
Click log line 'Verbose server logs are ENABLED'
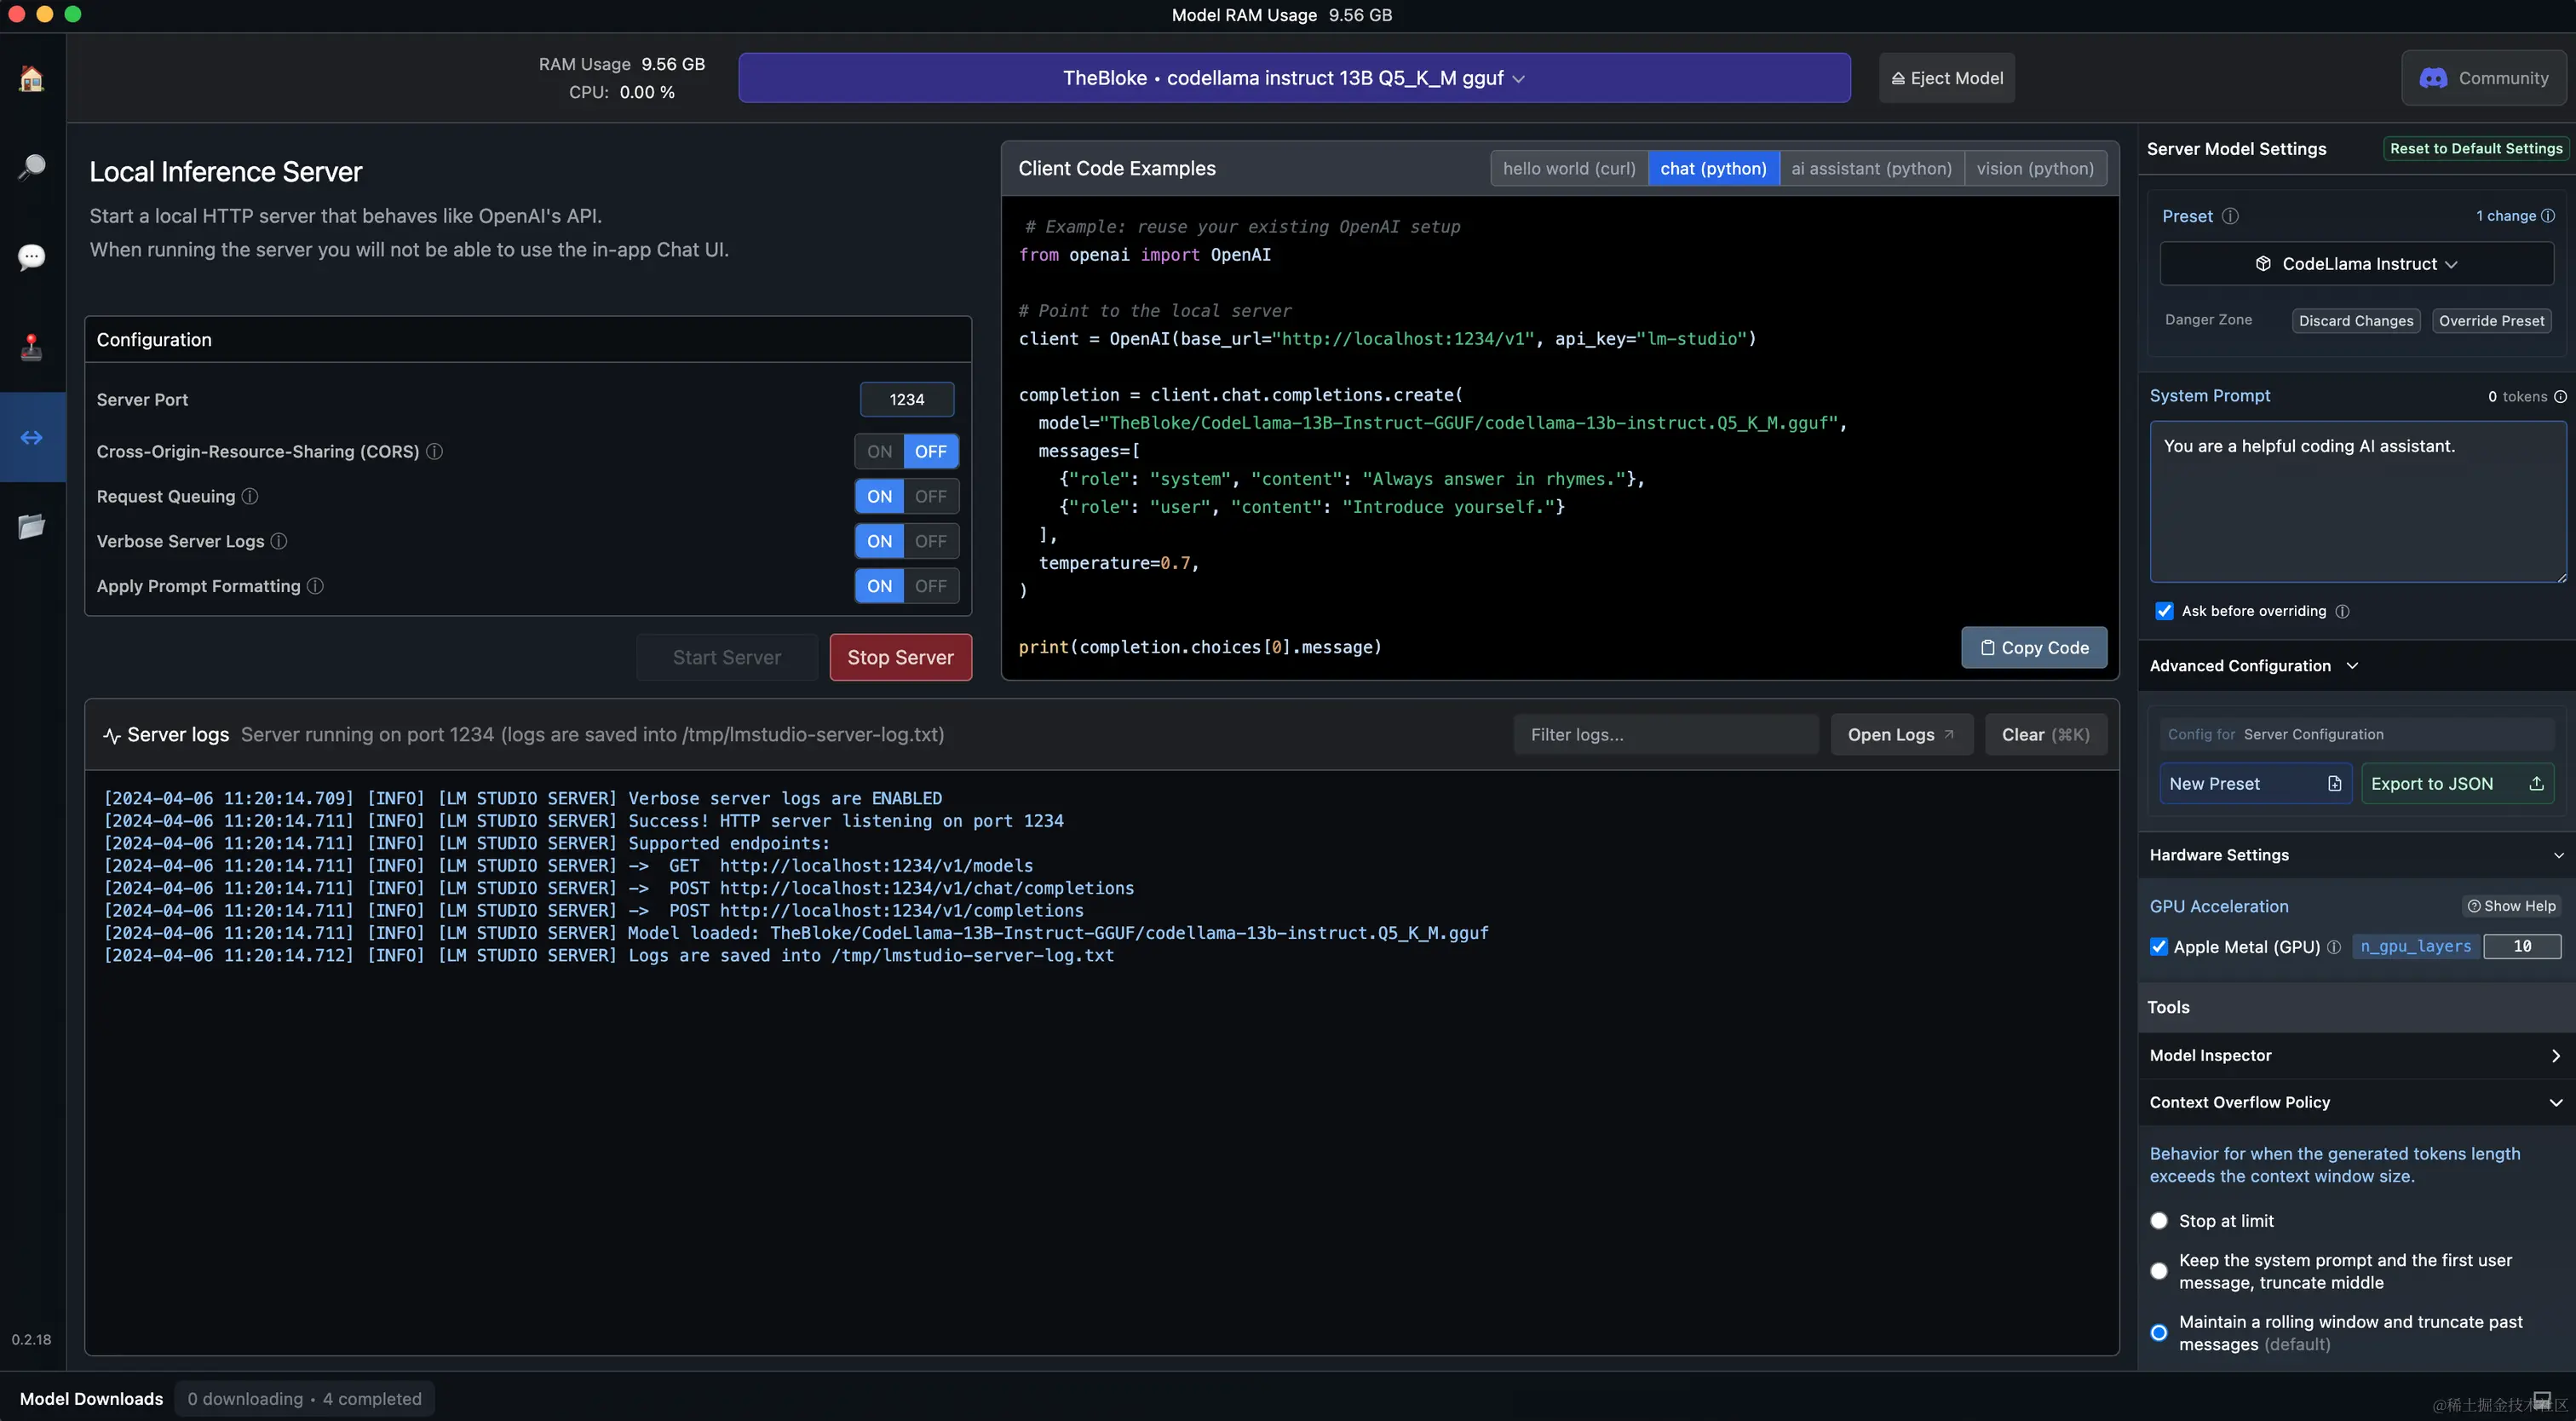(x=785, y=798)
